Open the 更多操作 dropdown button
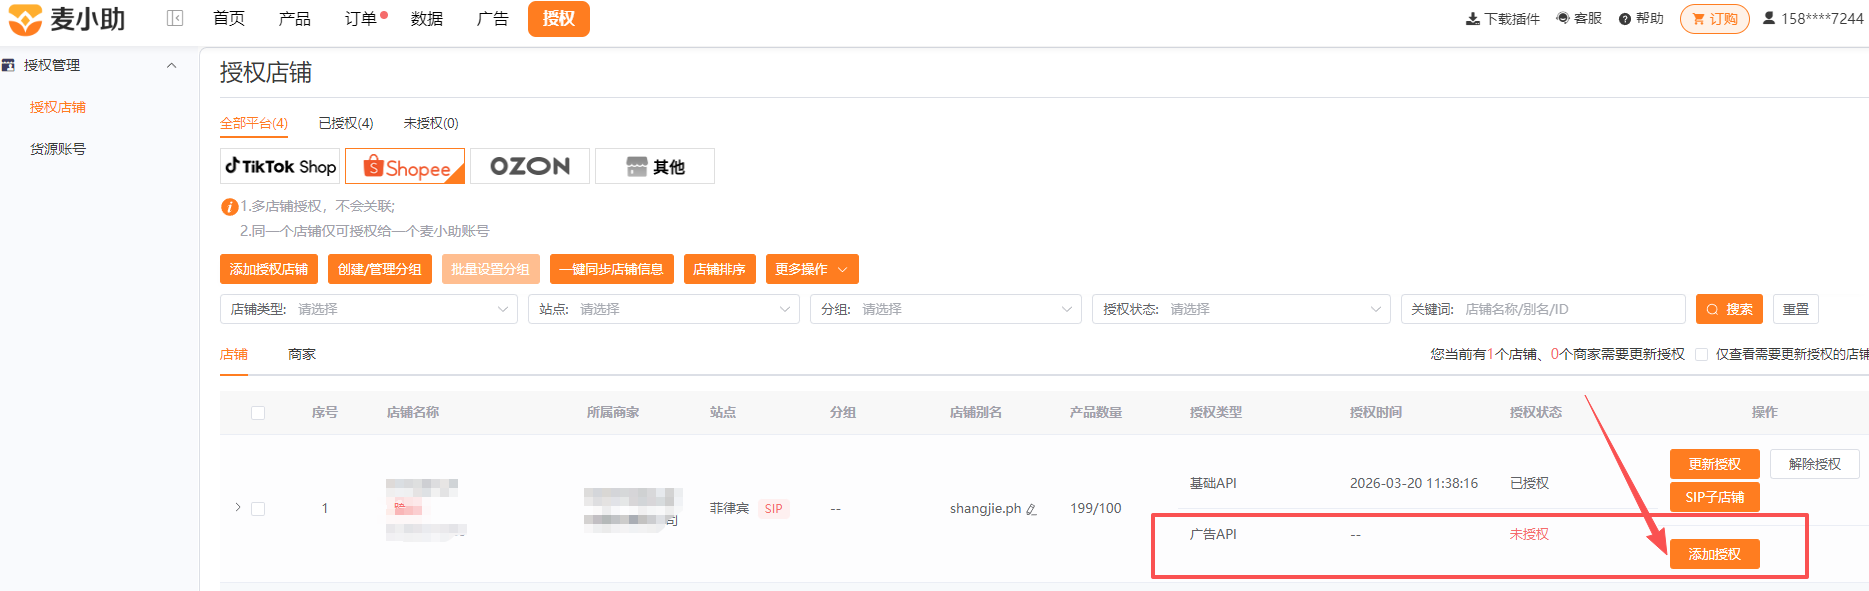This screenshot has width=1869, height=591. (812, 269)
